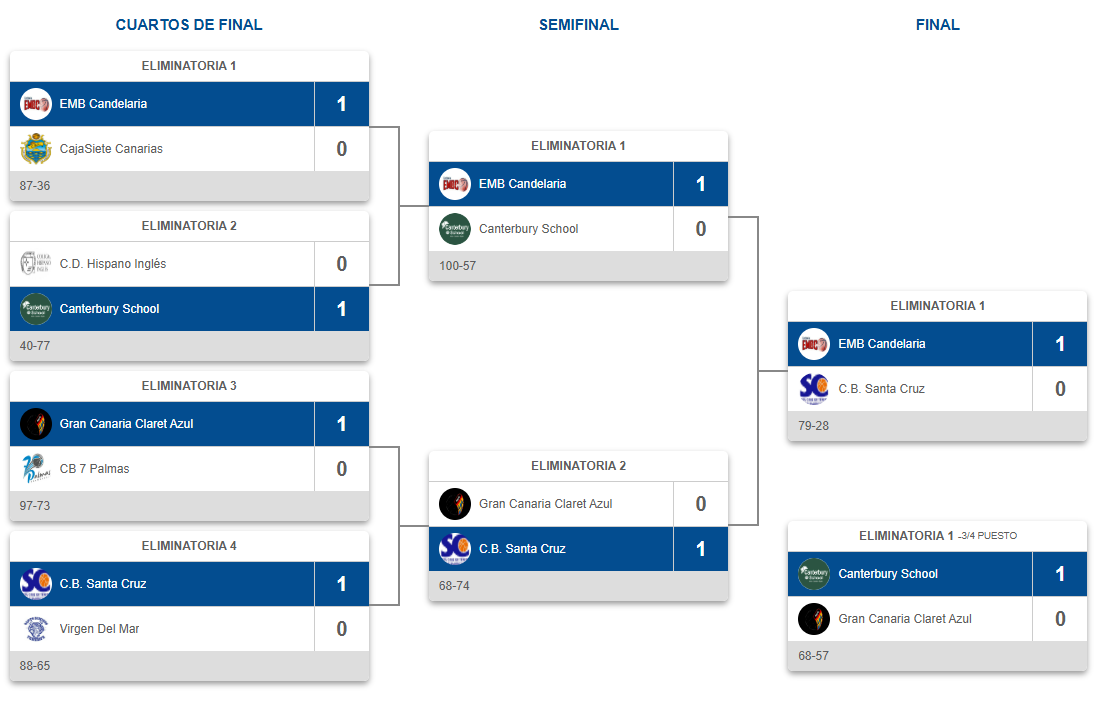Click the 87-36 score result

coord(34,186)
